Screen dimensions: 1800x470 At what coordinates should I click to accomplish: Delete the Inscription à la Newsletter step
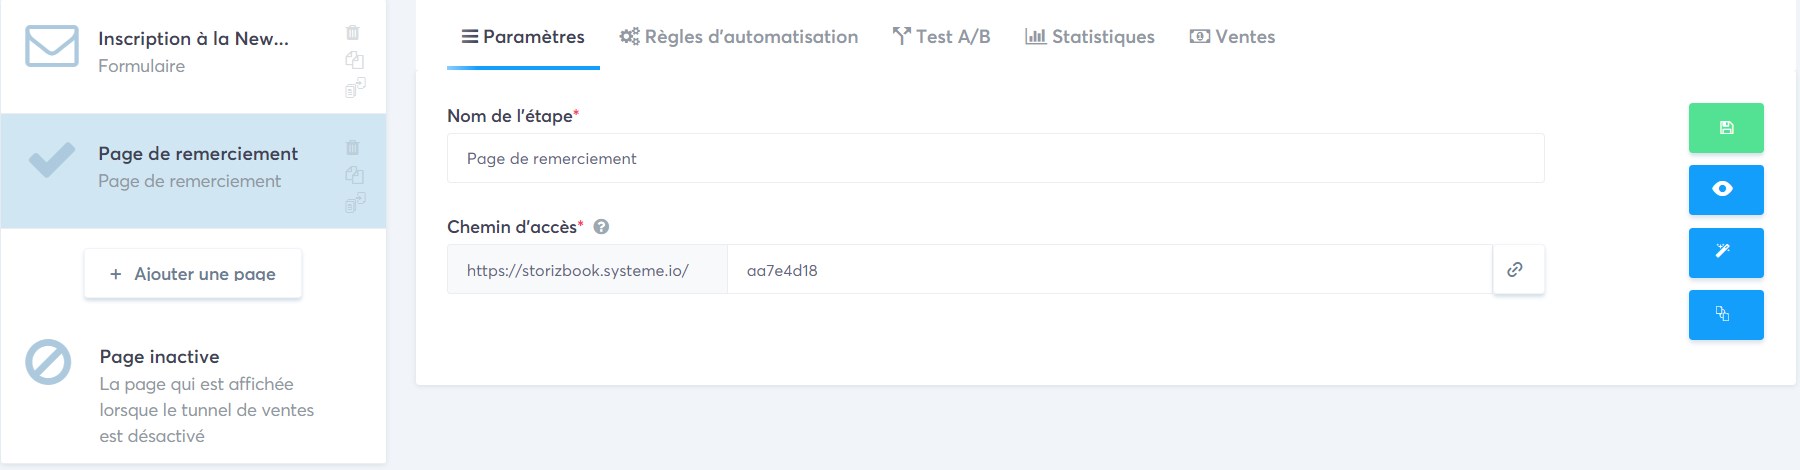[353, 33]
